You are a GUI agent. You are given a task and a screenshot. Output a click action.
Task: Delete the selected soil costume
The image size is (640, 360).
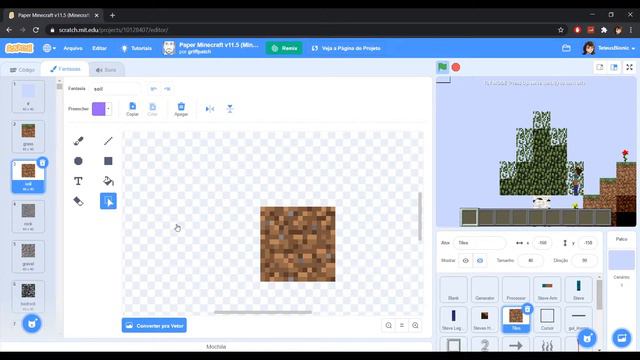coord(42,163)
